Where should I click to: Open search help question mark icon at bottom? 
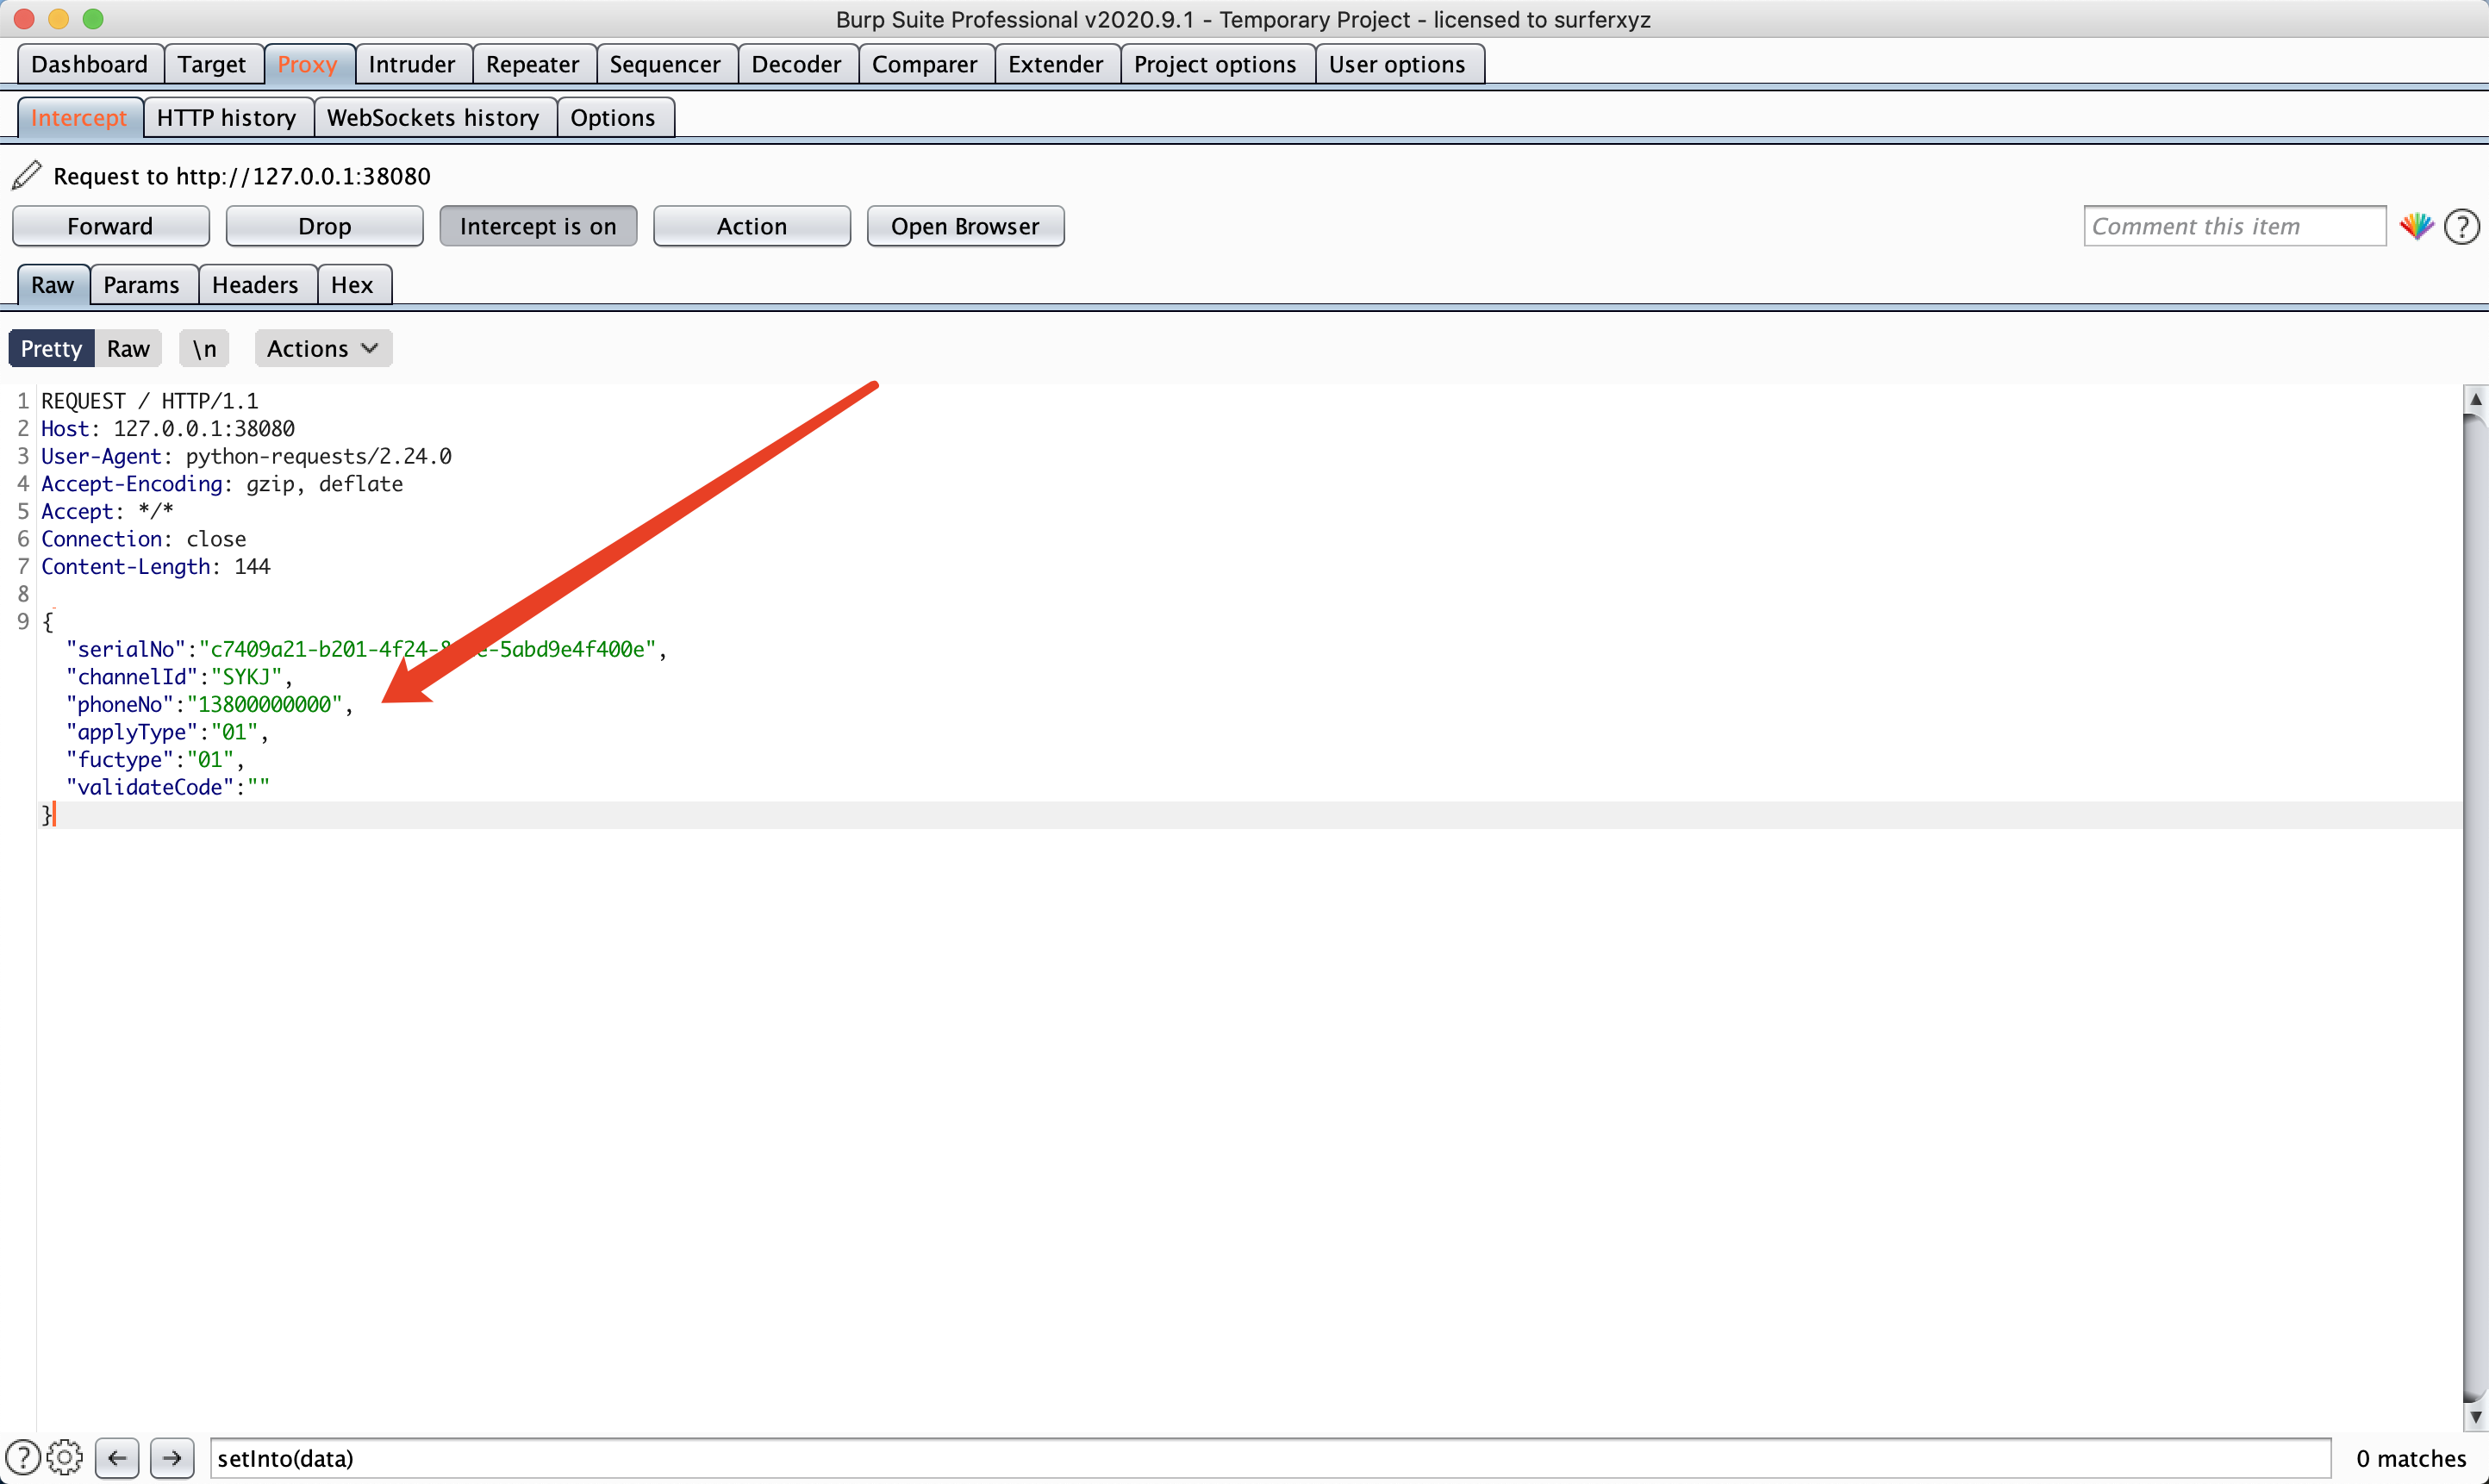[x=22, y=1457]
